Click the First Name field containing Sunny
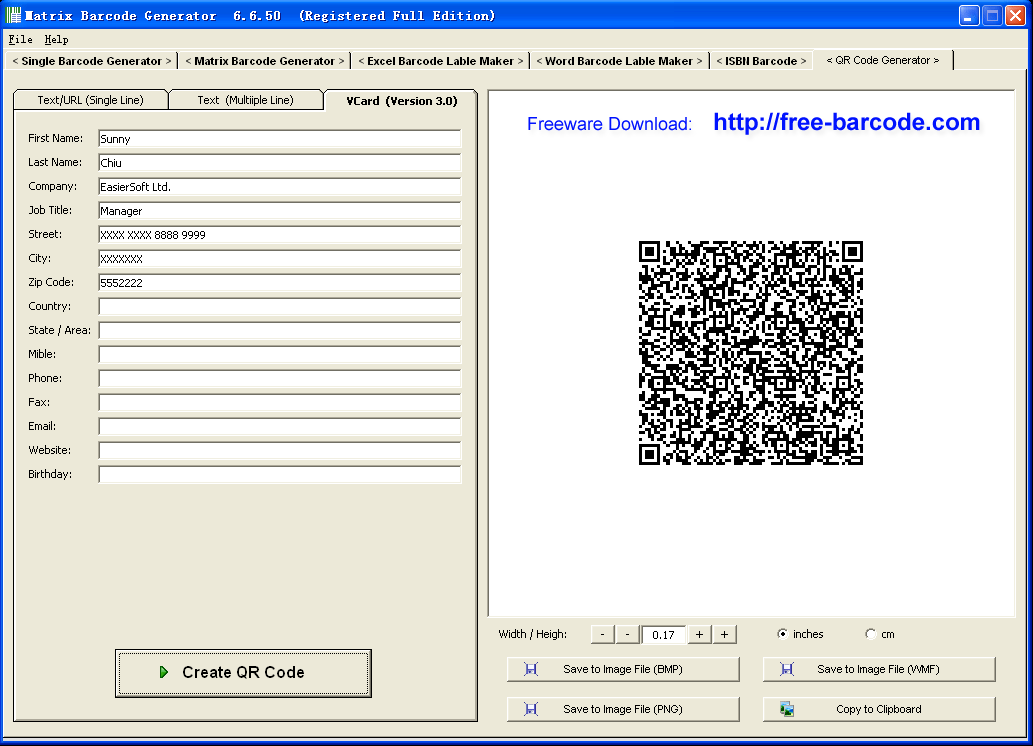The width and height of the screenshot is (1033, 746). (279, 138)
